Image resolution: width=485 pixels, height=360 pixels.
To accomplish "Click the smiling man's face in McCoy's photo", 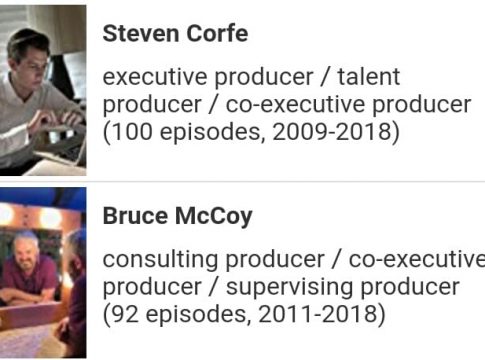I will pyautogui.click(x=26, y=250).
